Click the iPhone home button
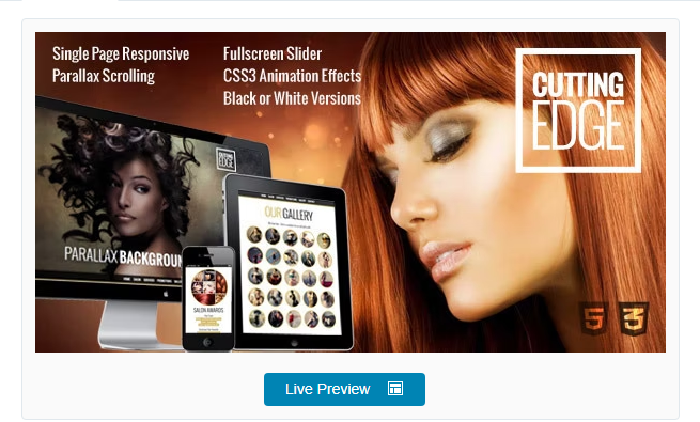 pyautogui.click(x=208, y=342)
